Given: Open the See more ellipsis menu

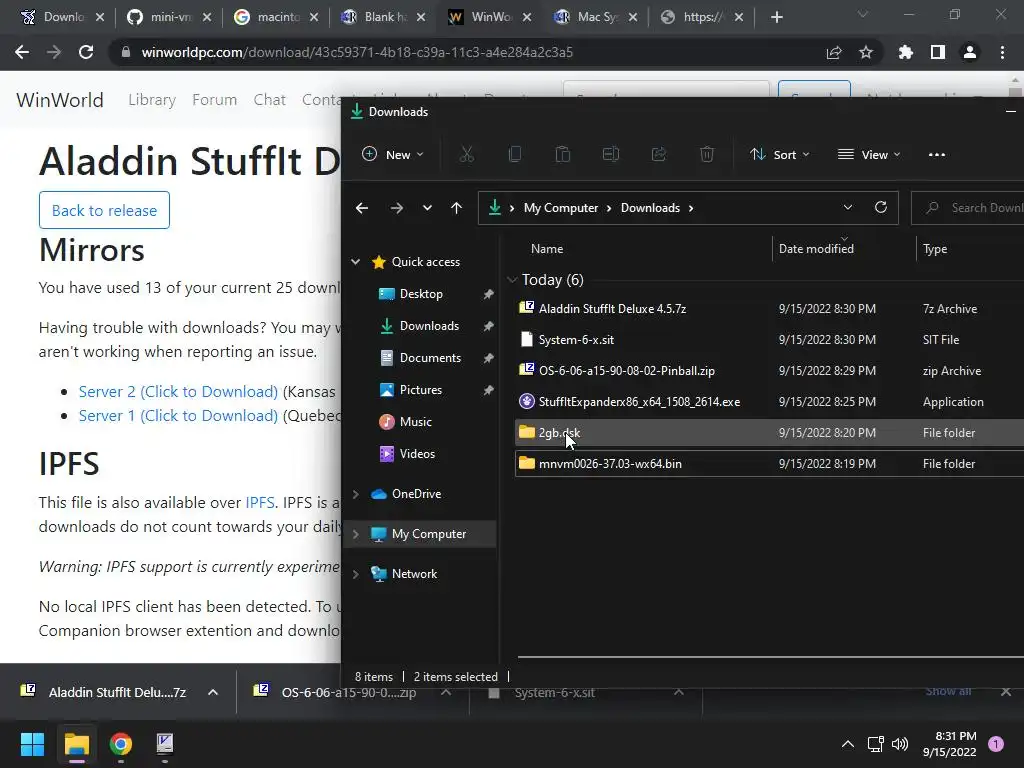Looking at the screenshot, I should pos(936,155).
